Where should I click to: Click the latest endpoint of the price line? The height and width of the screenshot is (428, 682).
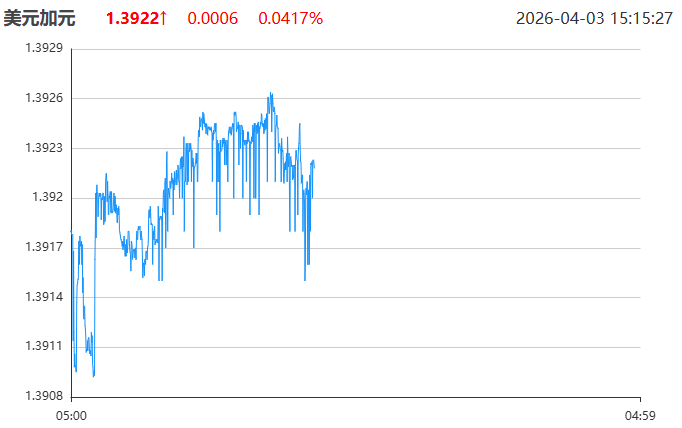[314, 161]
